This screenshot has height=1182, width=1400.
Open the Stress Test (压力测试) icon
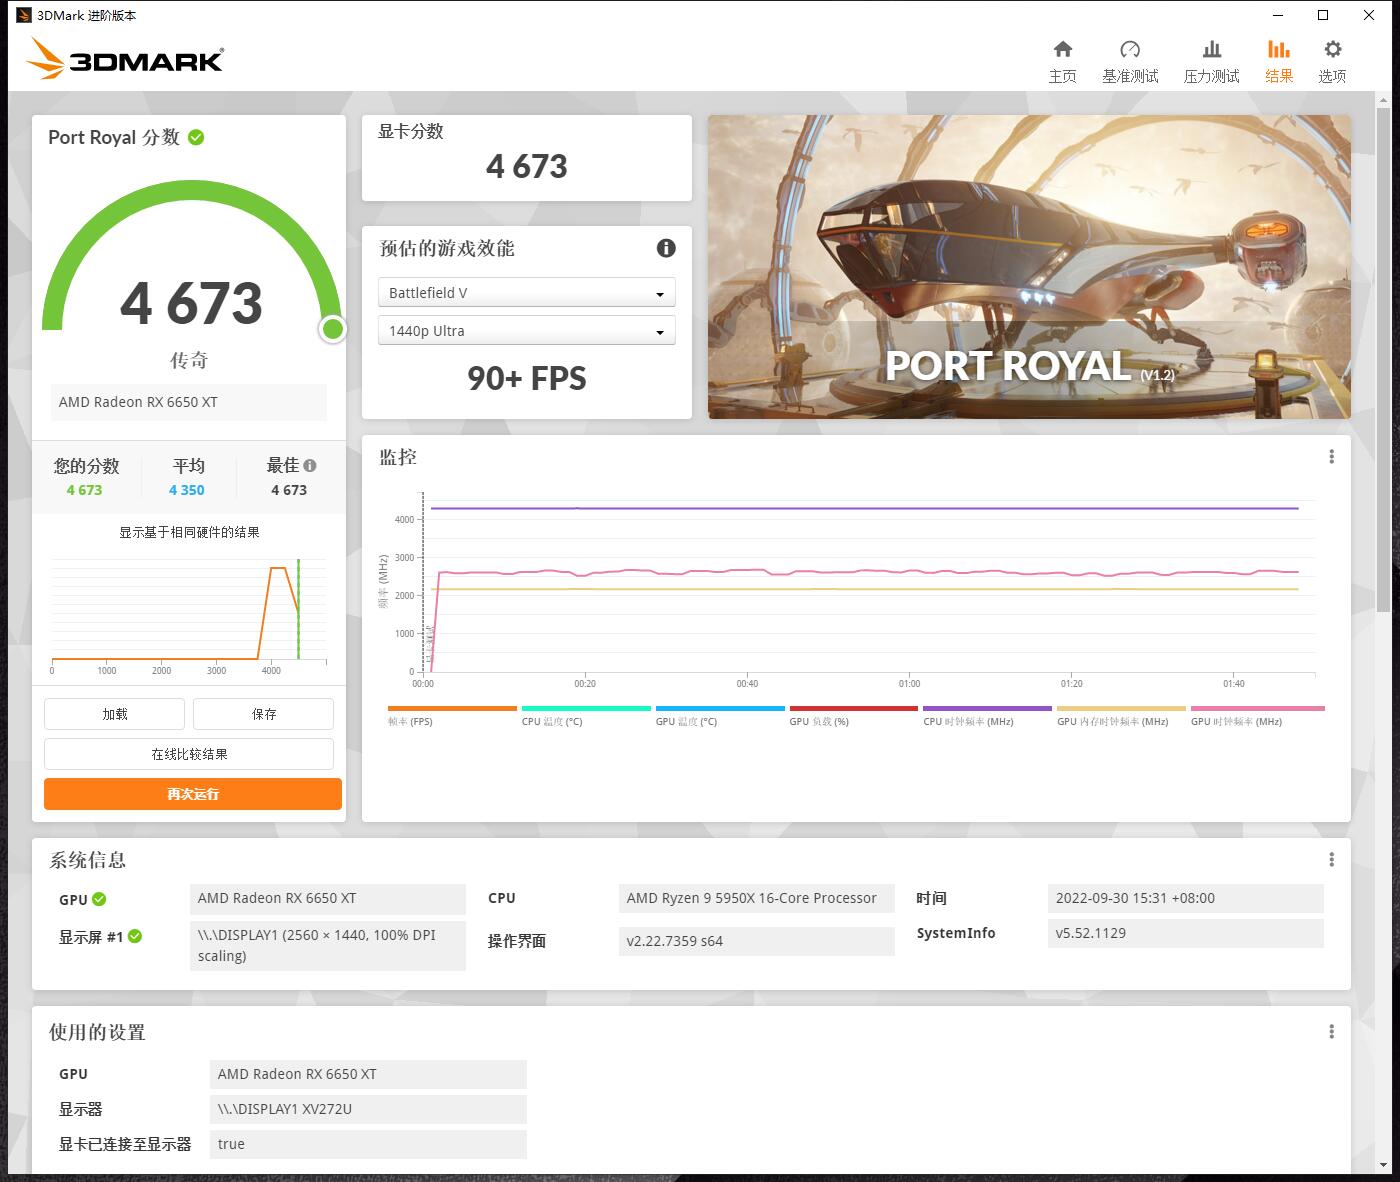click(x=1211, y=50)
